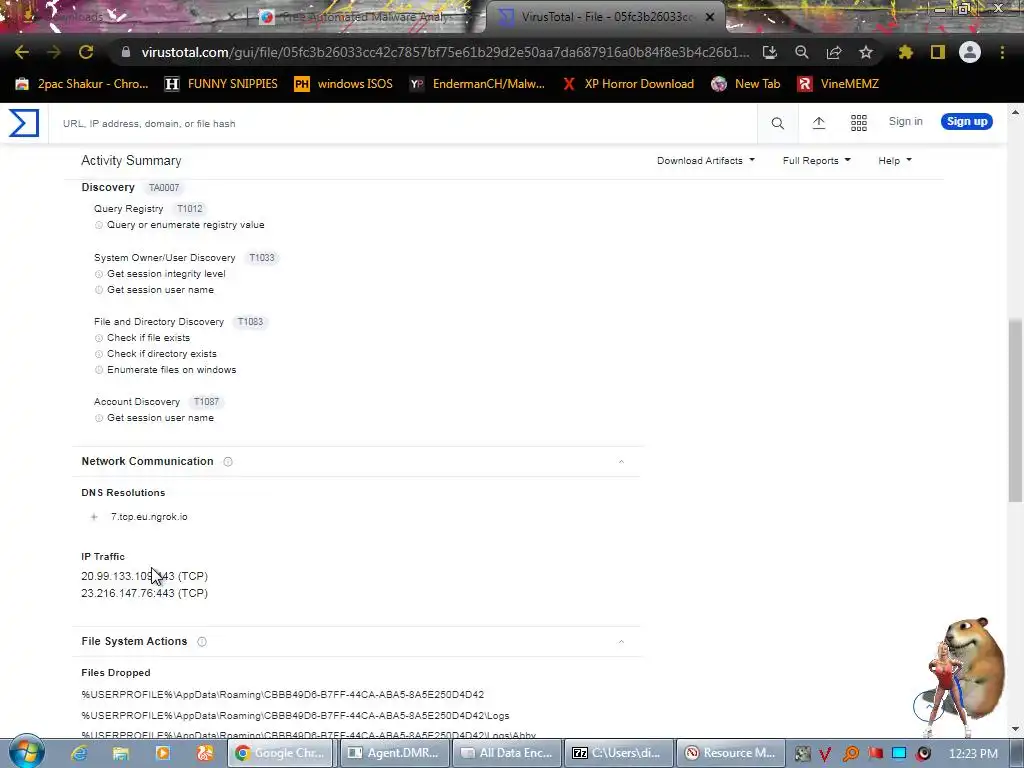Open the New Tab bookmark

click(746, 84)
